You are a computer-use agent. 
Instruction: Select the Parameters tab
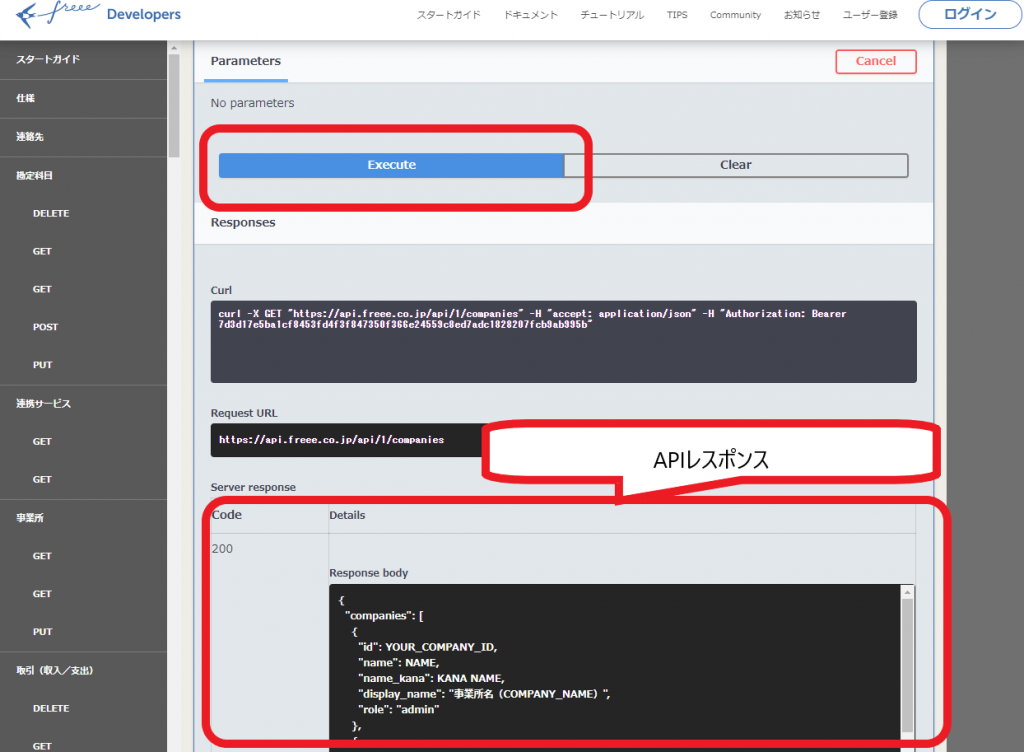coord(245,60)
